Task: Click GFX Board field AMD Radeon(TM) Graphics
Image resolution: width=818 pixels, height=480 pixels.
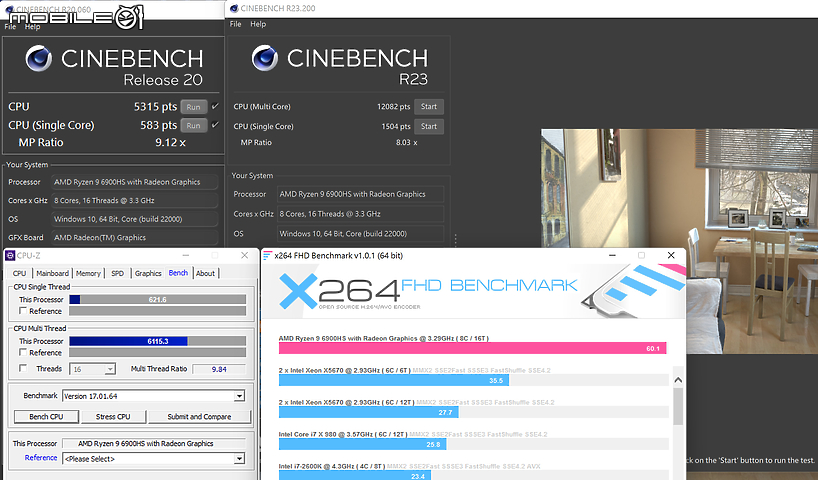Action: pos(135,237)
